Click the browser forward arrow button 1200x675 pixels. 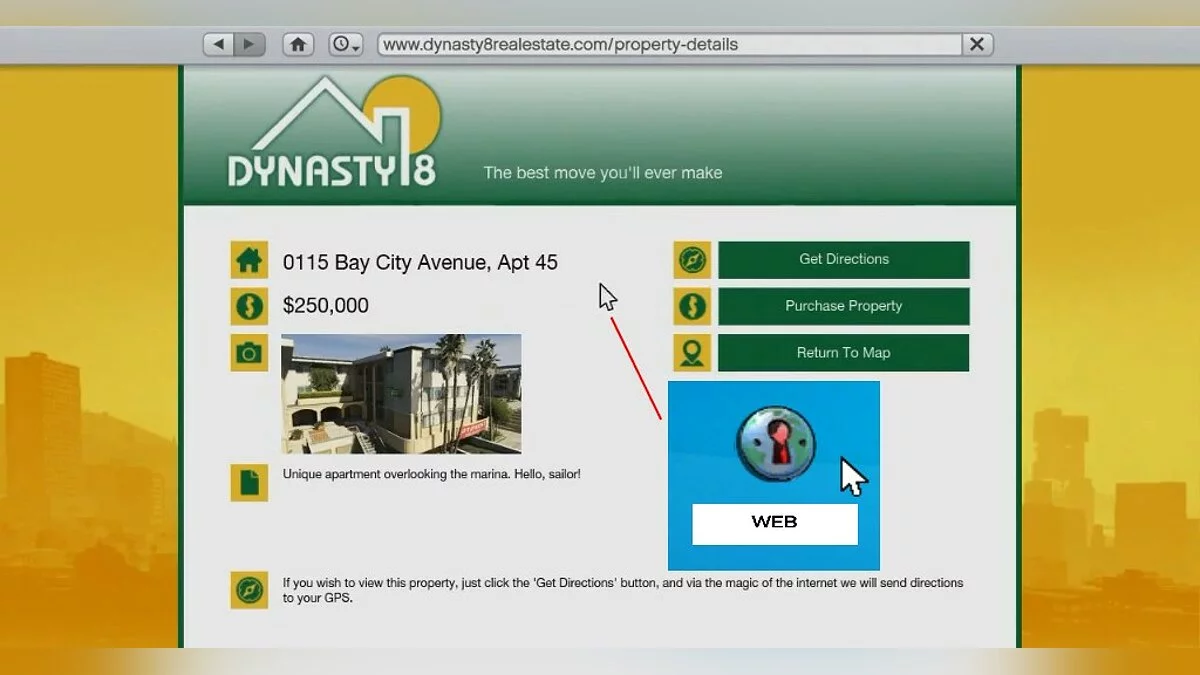[249, 45]
